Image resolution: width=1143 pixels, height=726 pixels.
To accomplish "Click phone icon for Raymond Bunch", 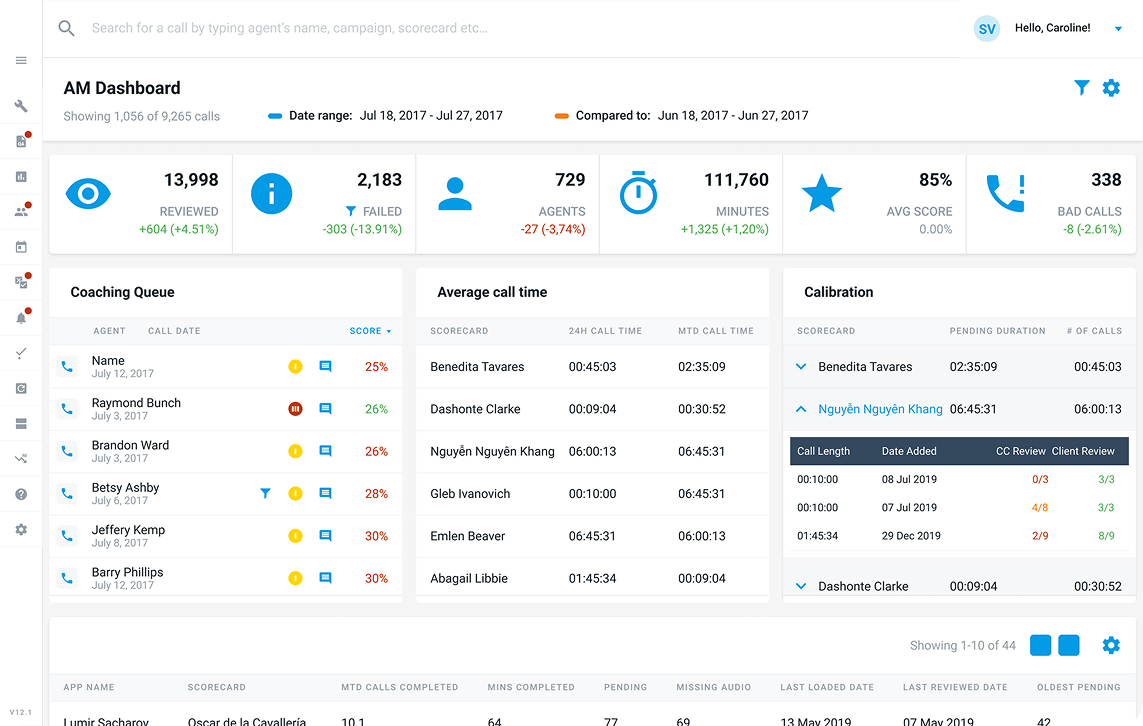I will [x=67, y=409].
